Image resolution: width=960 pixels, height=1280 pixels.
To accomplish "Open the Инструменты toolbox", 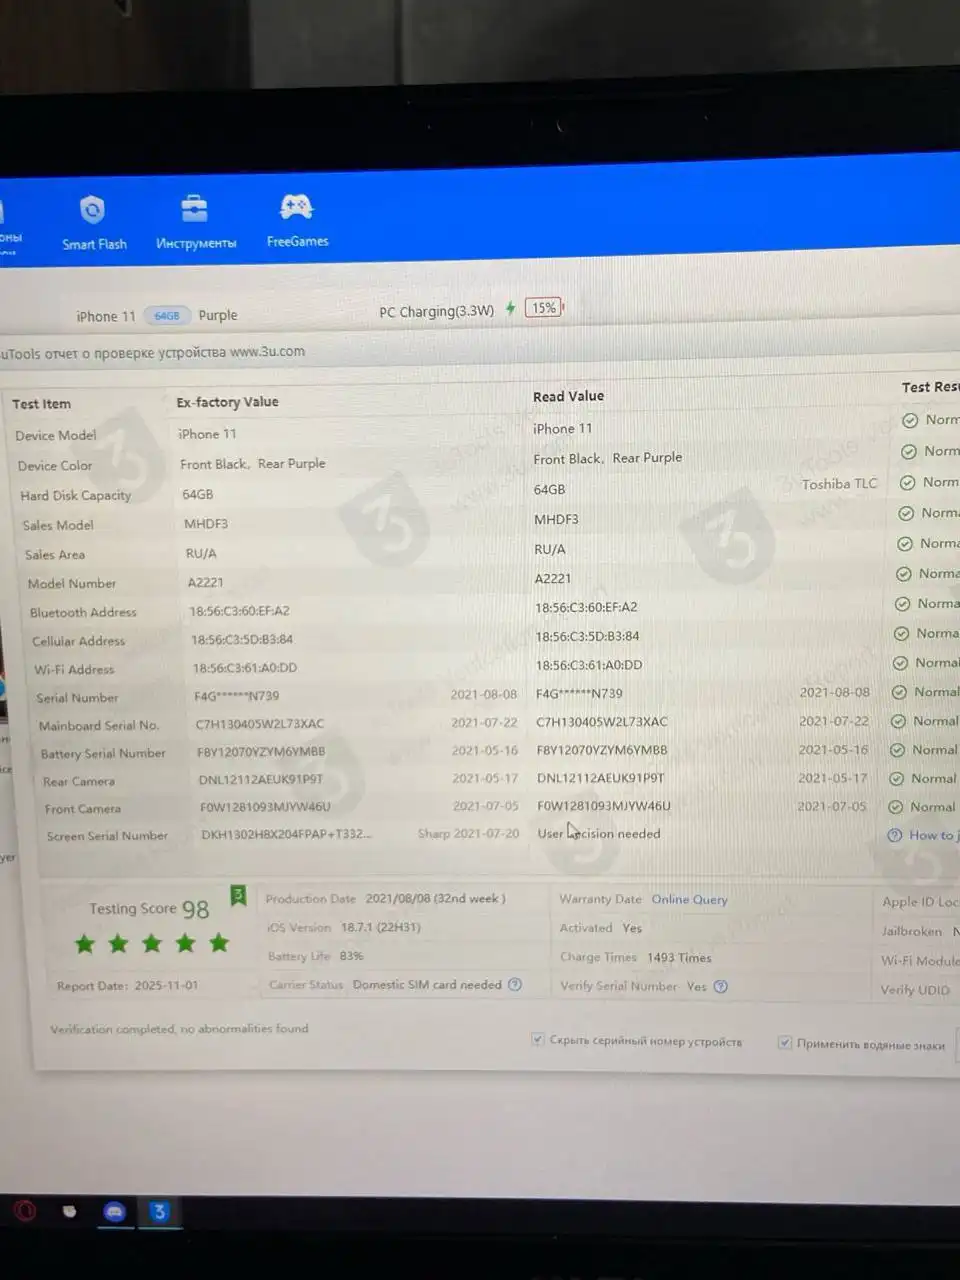I will tap(195, 222).
